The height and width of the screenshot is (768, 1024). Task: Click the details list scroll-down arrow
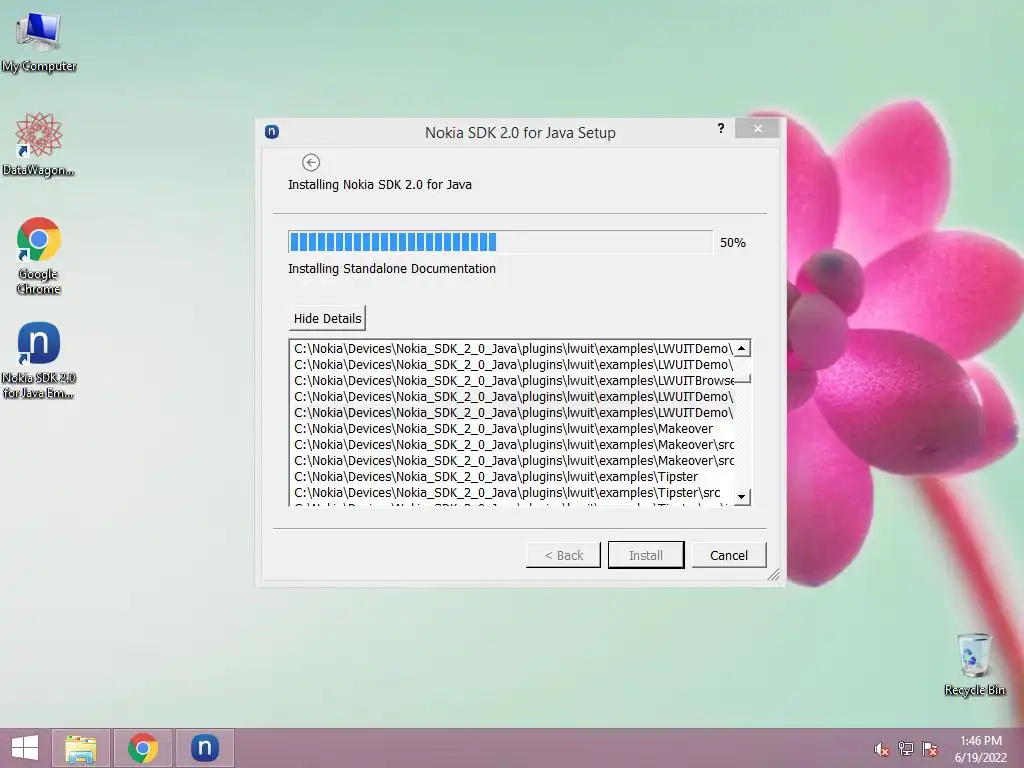(742, 497)
